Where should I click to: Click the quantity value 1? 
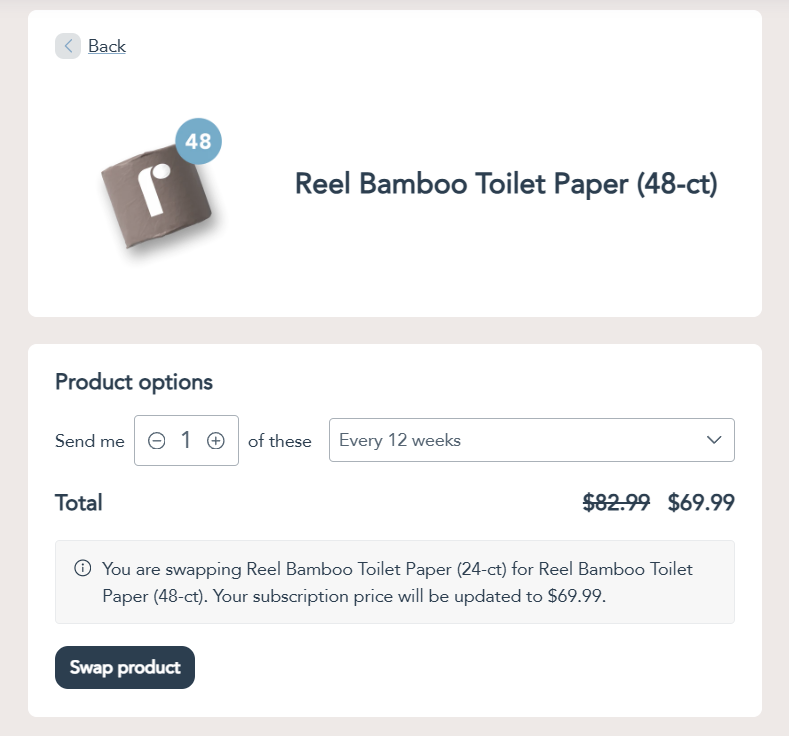point(186,441)
